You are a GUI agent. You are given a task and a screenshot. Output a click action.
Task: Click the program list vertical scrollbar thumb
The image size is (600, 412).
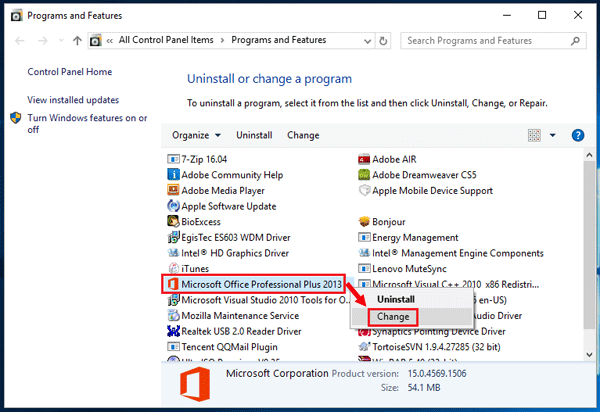(589, 244)
